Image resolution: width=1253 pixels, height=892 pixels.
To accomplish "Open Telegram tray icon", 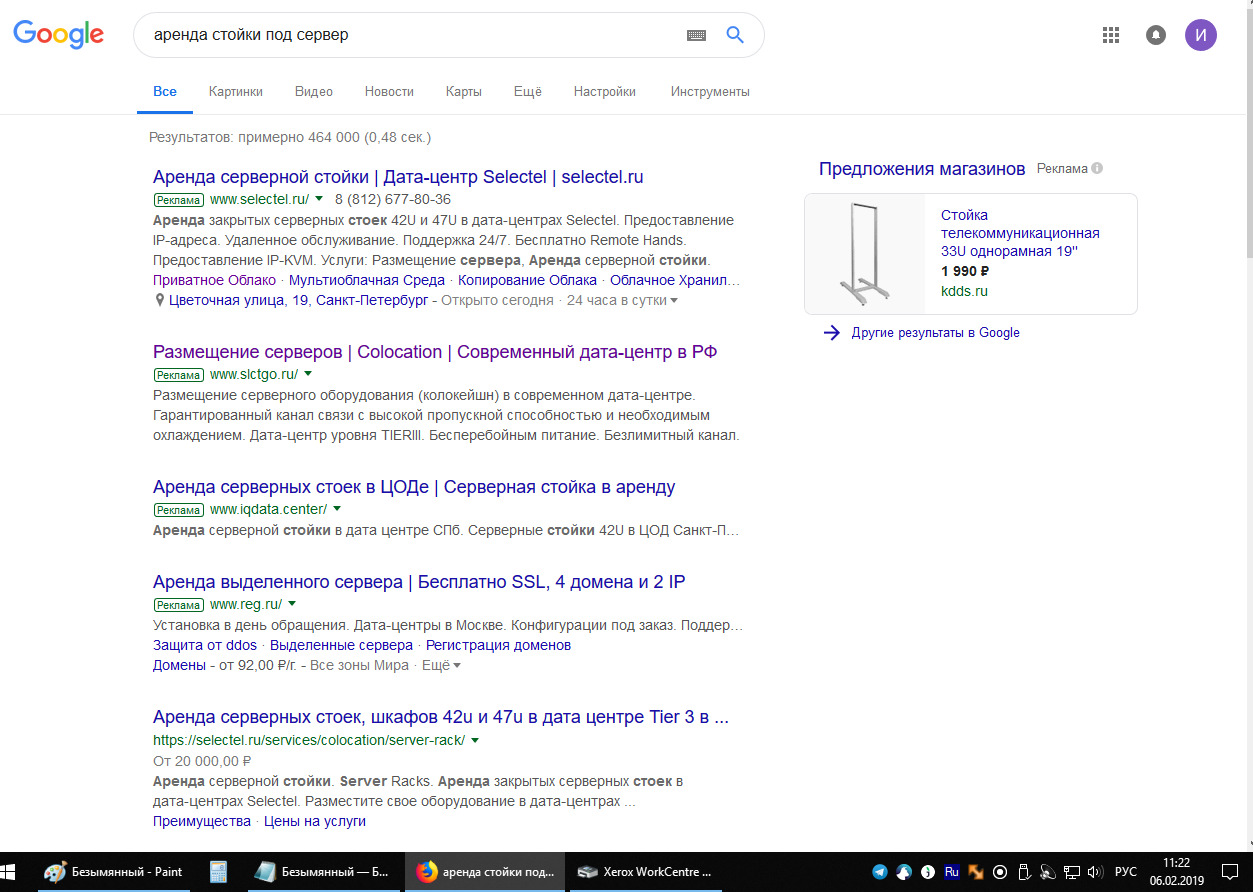I will pyautogui.click(x=880, y=872).
